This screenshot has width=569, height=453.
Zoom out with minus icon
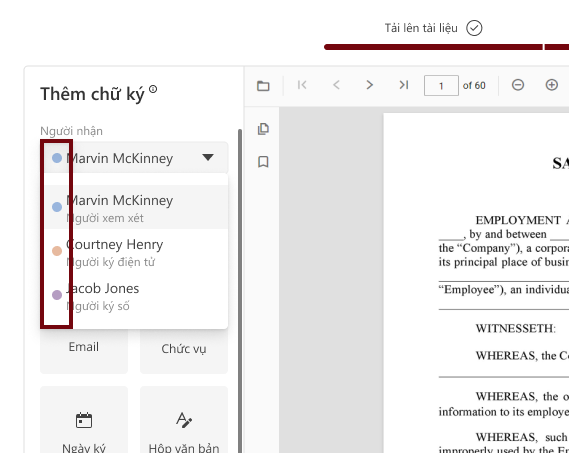pyautogui.click(x=518, y=85)
